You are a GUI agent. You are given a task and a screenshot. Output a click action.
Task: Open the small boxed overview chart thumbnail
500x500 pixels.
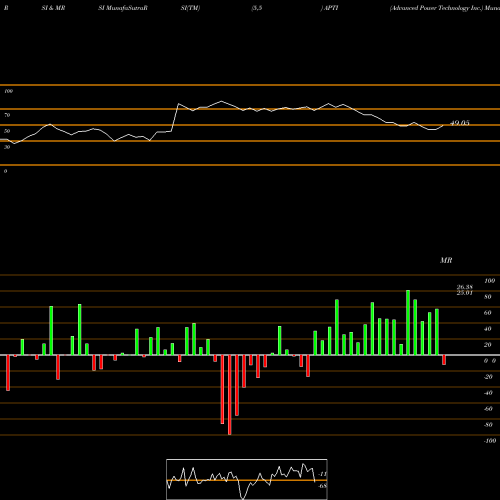pos(247,479)
